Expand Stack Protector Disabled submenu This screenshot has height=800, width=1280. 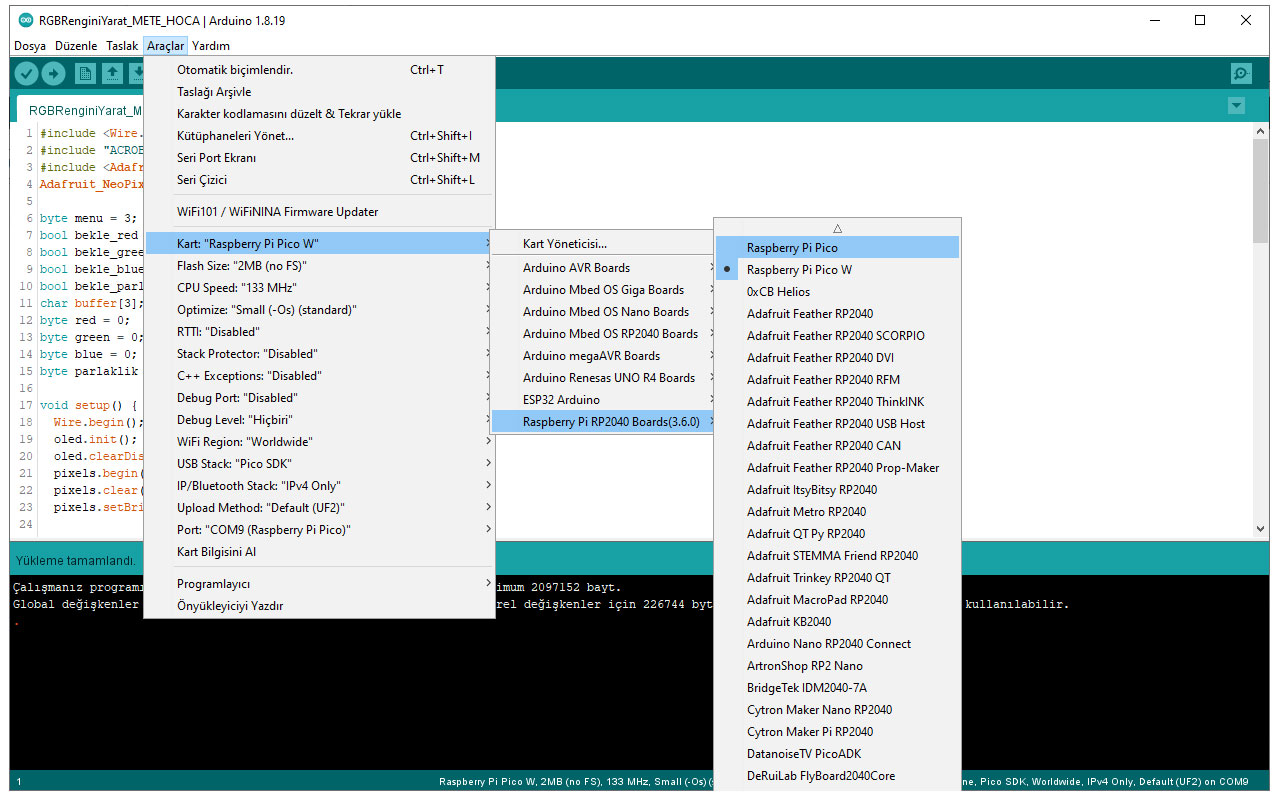[x=319, y=354]
